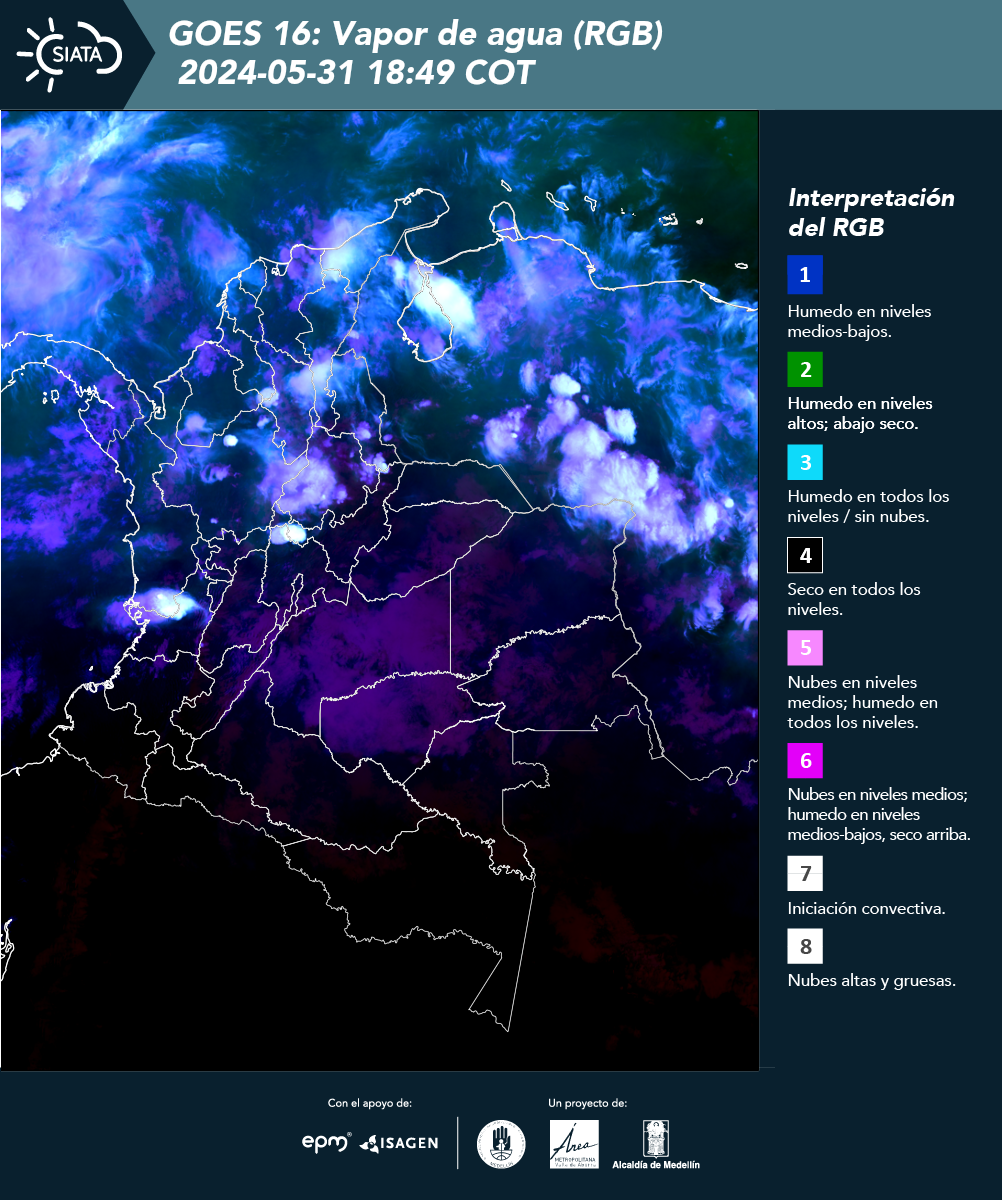The width and height of the screenshot is (1002, 1200).
Task: Click the 'Con el apoyo de:' label
Action: (x=370, y=1104)
